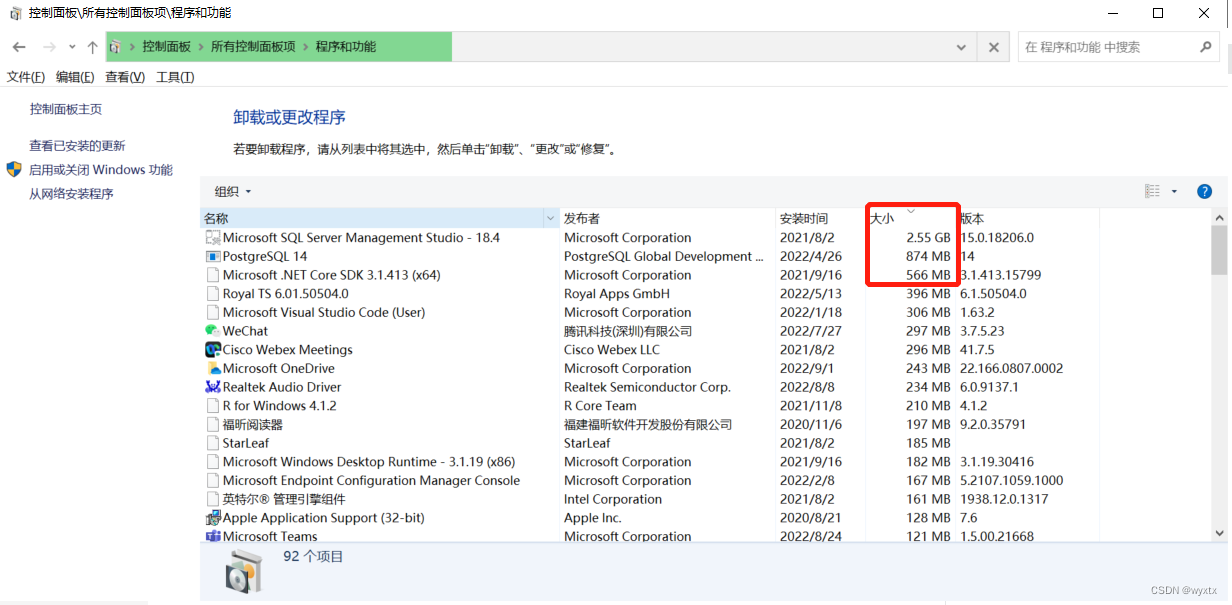Click the Back navigation arrow
This screenshot has height=605, width=1232.
point(19,47)
